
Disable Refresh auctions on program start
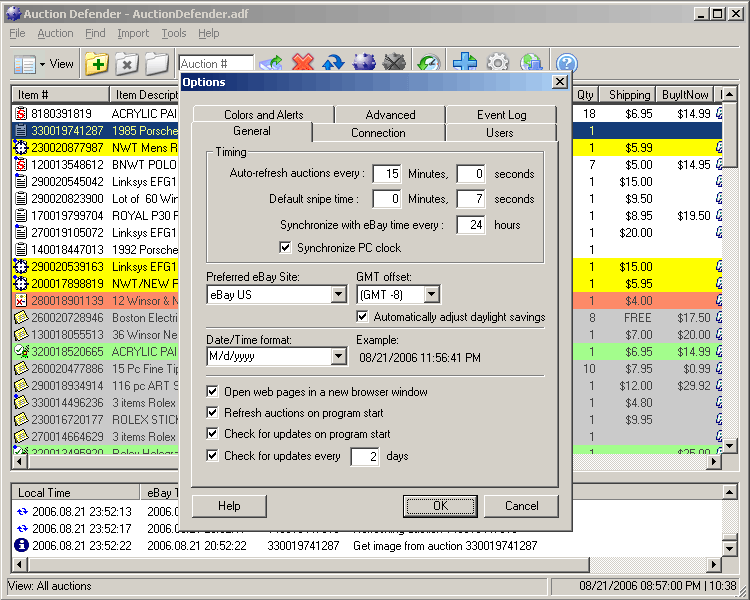(x=213, y=413)
